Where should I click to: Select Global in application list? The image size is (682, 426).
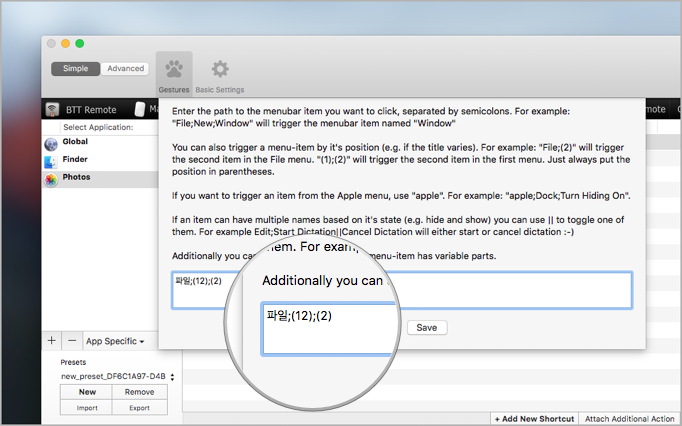pyautogui.click(x=100, y=142)
